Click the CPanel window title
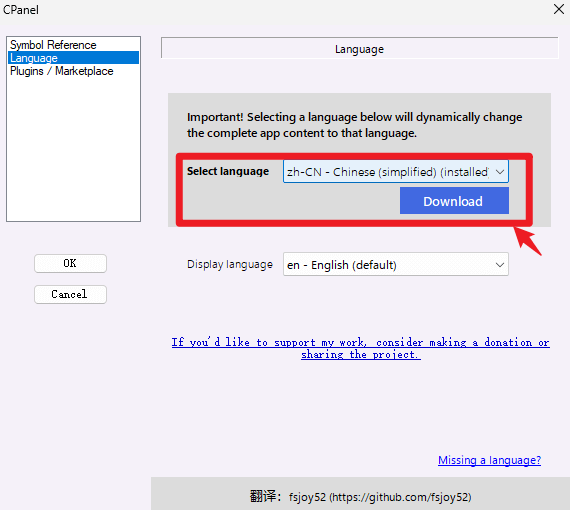570x510 pixels. [x=21, y=10]
